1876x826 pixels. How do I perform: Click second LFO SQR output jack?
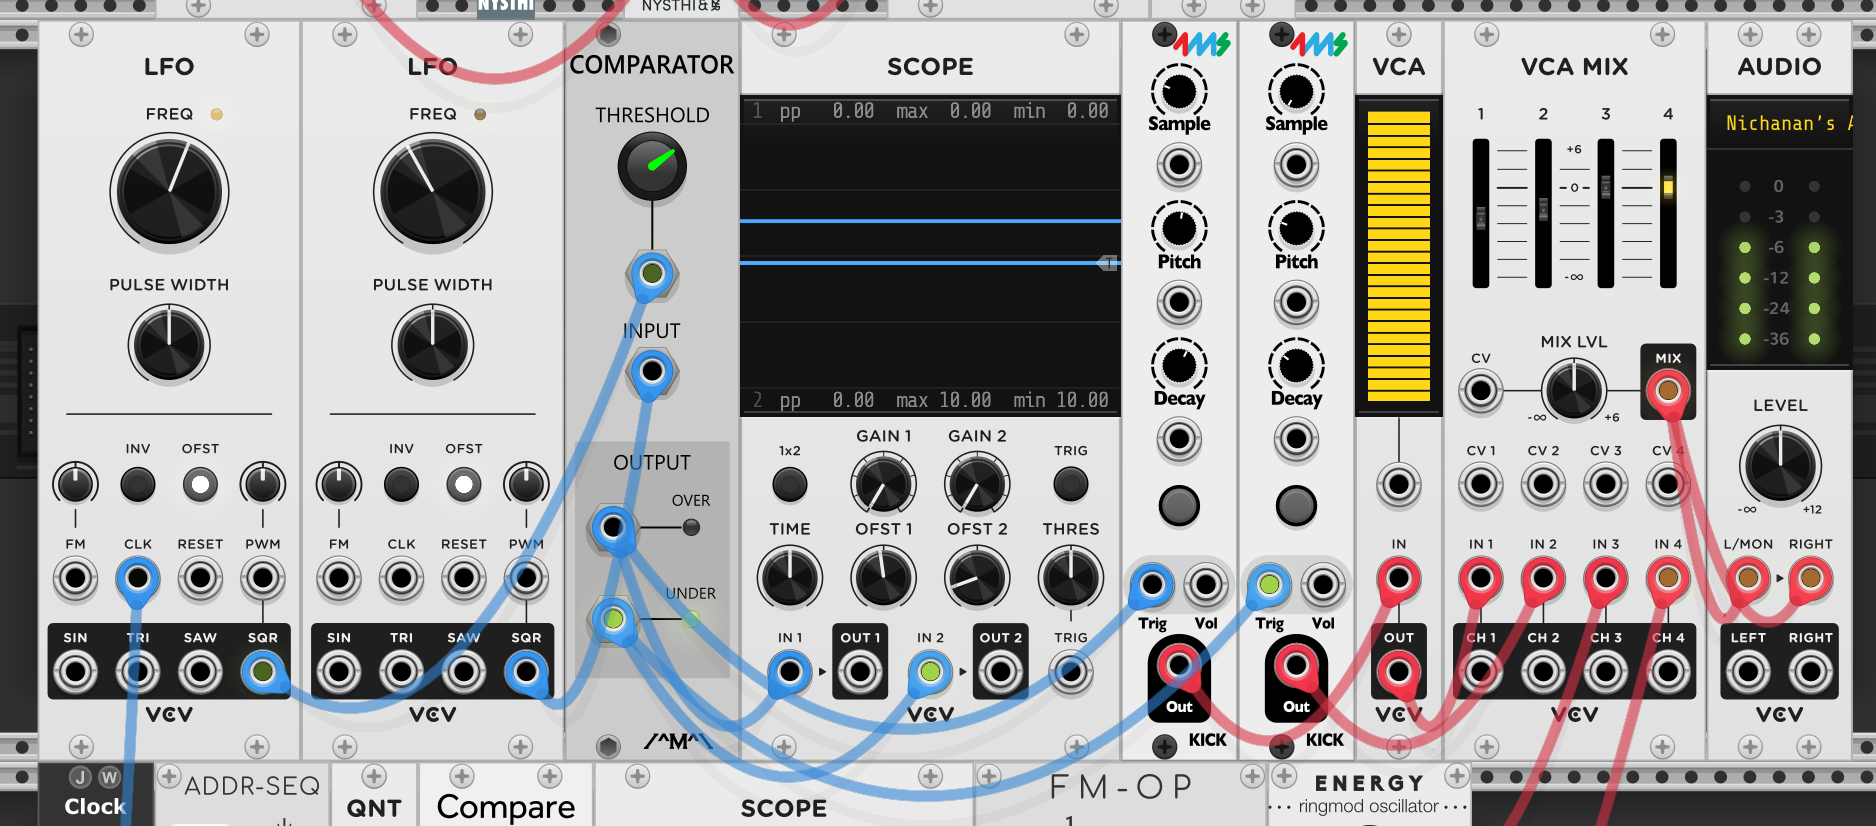pyautogui.click(x=526, y=672)
